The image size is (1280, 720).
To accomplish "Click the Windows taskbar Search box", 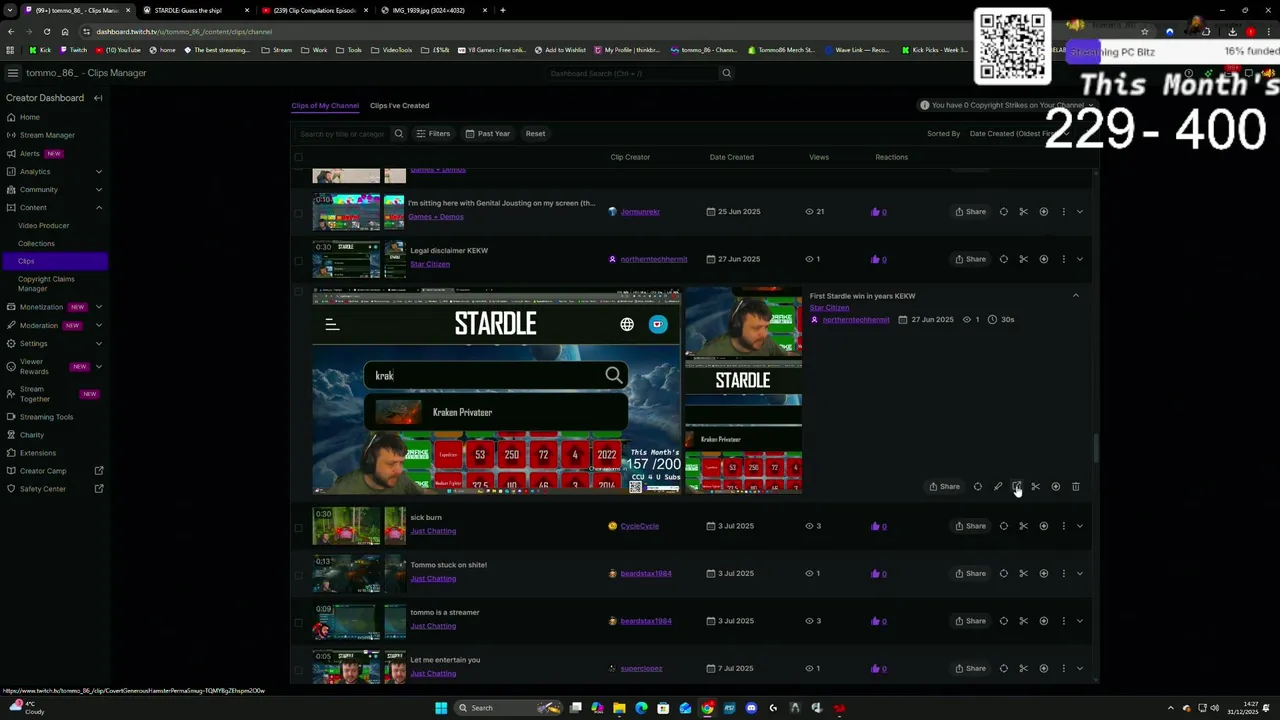I will (508, 708).
